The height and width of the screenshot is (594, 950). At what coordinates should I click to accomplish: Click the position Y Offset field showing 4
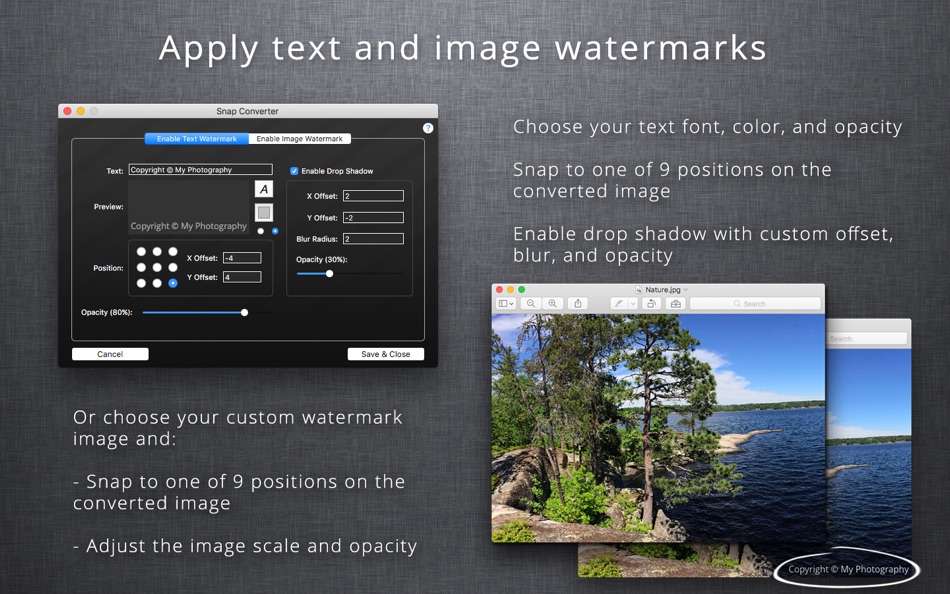pyautogui.click(x=242, y=277)
